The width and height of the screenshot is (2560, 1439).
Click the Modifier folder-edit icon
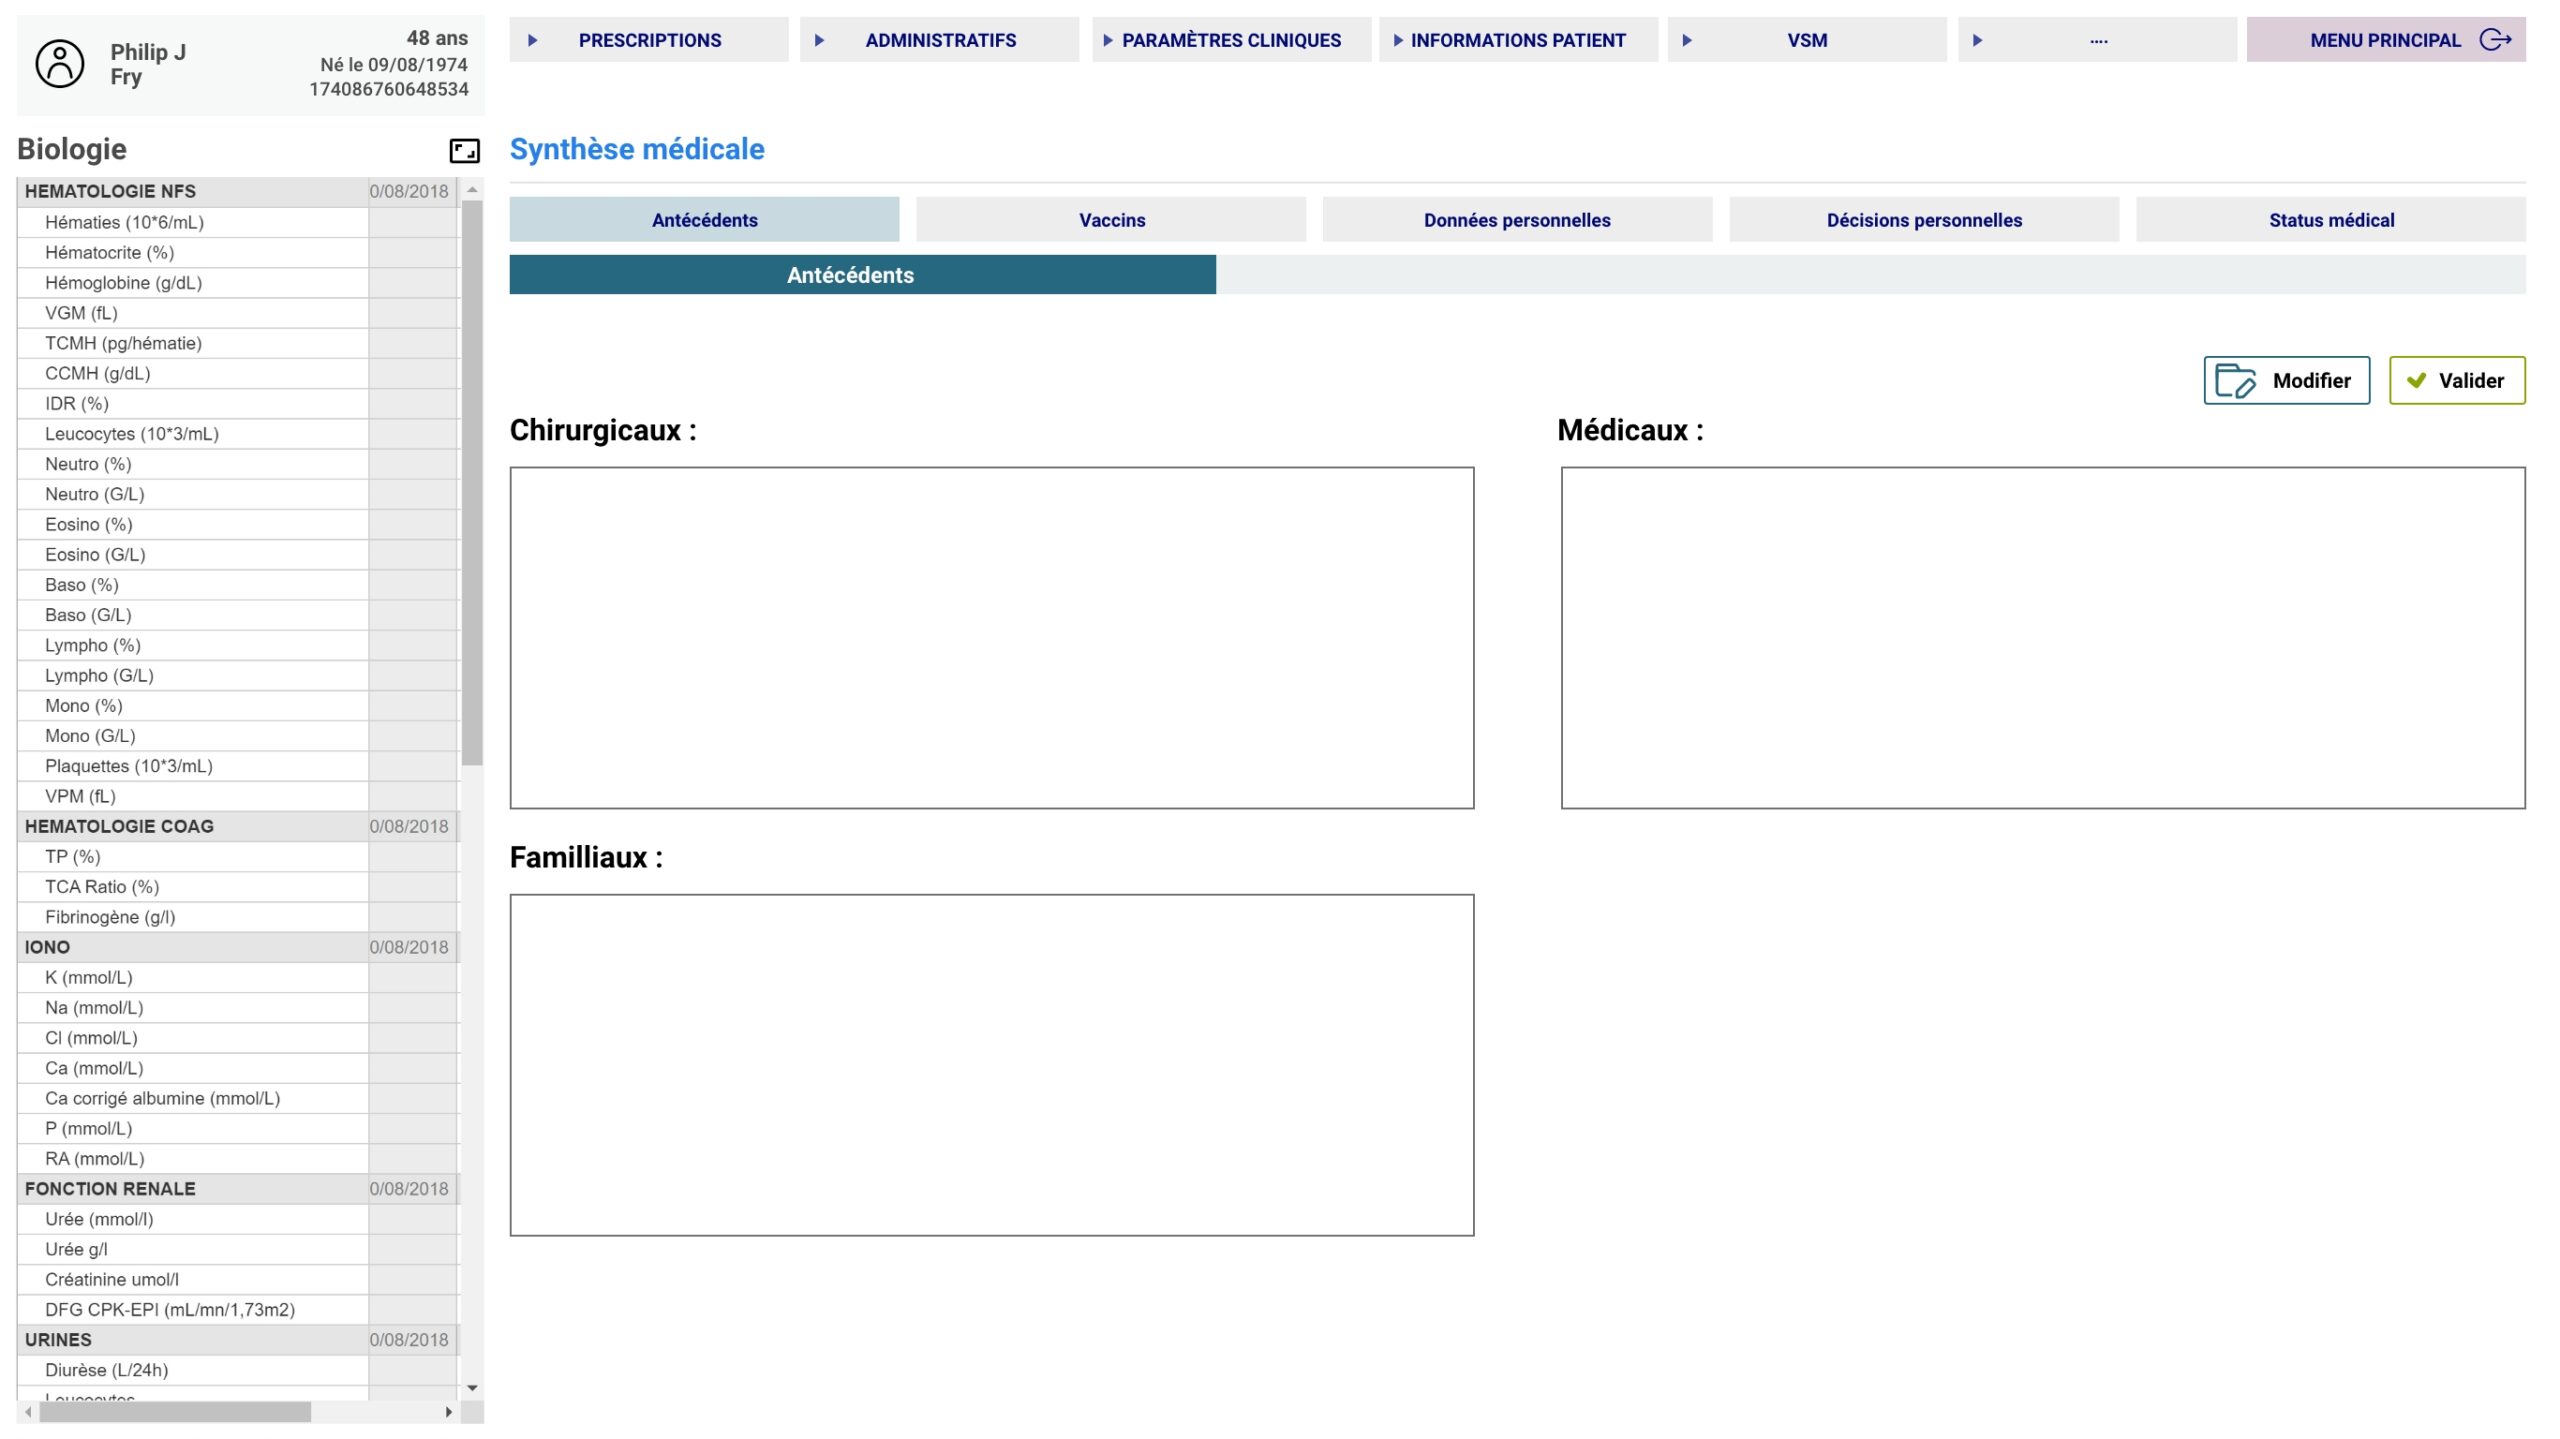point(2234,381)
